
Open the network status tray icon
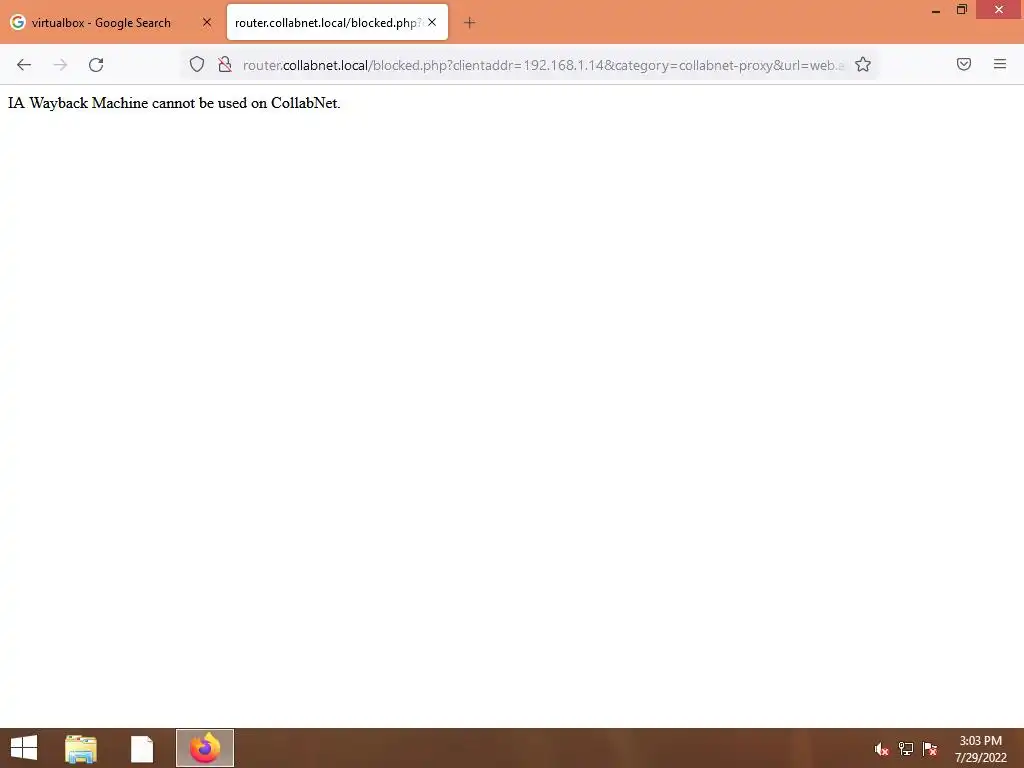[x=906, y=748]
